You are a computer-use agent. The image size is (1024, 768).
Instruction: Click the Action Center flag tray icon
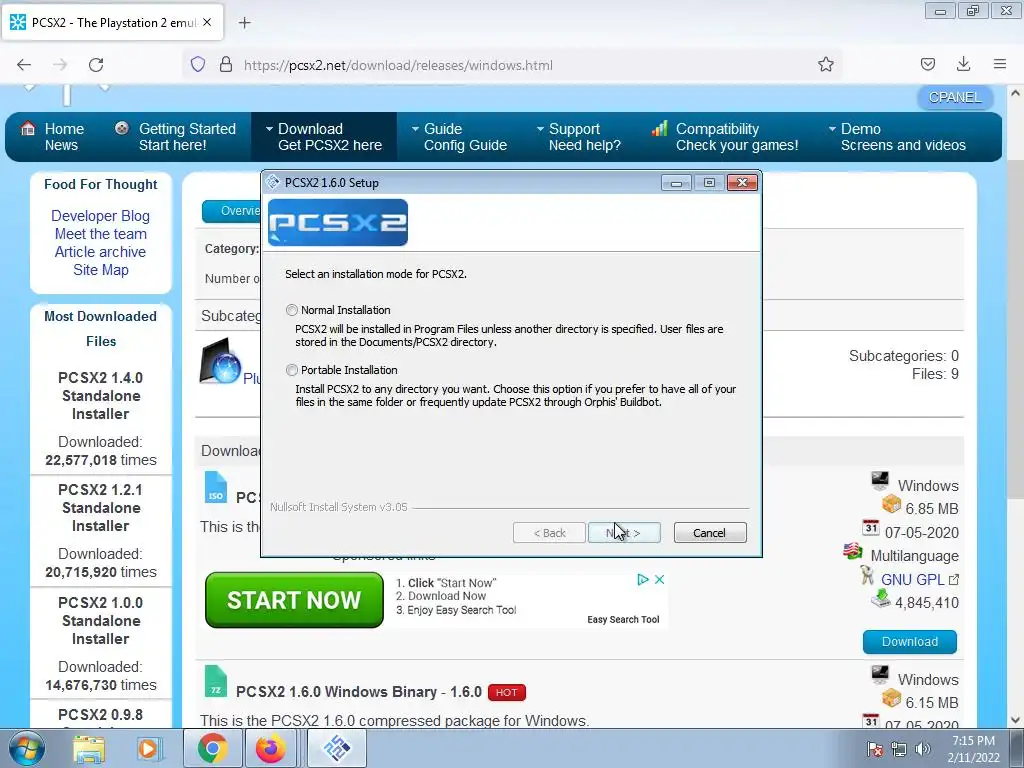click(x=875, y=749)
